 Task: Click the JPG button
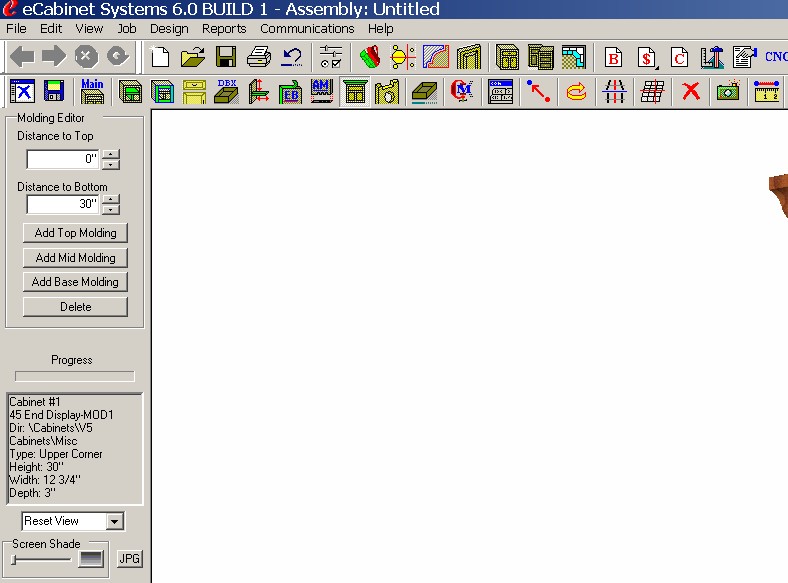pos(130,558)
